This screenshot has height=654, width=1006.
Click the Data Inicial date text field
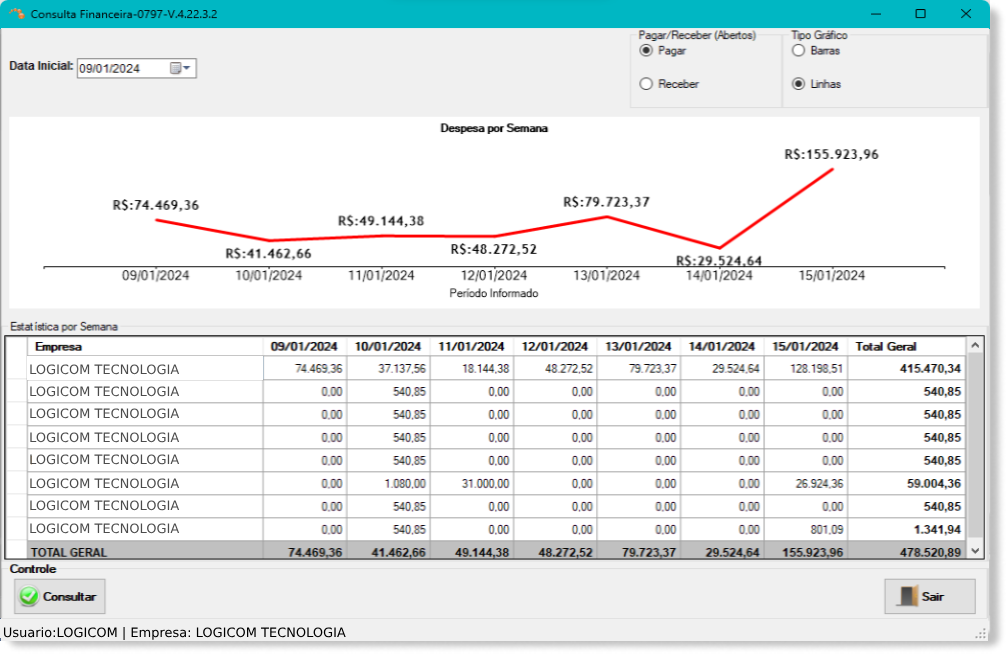[120, 69]
